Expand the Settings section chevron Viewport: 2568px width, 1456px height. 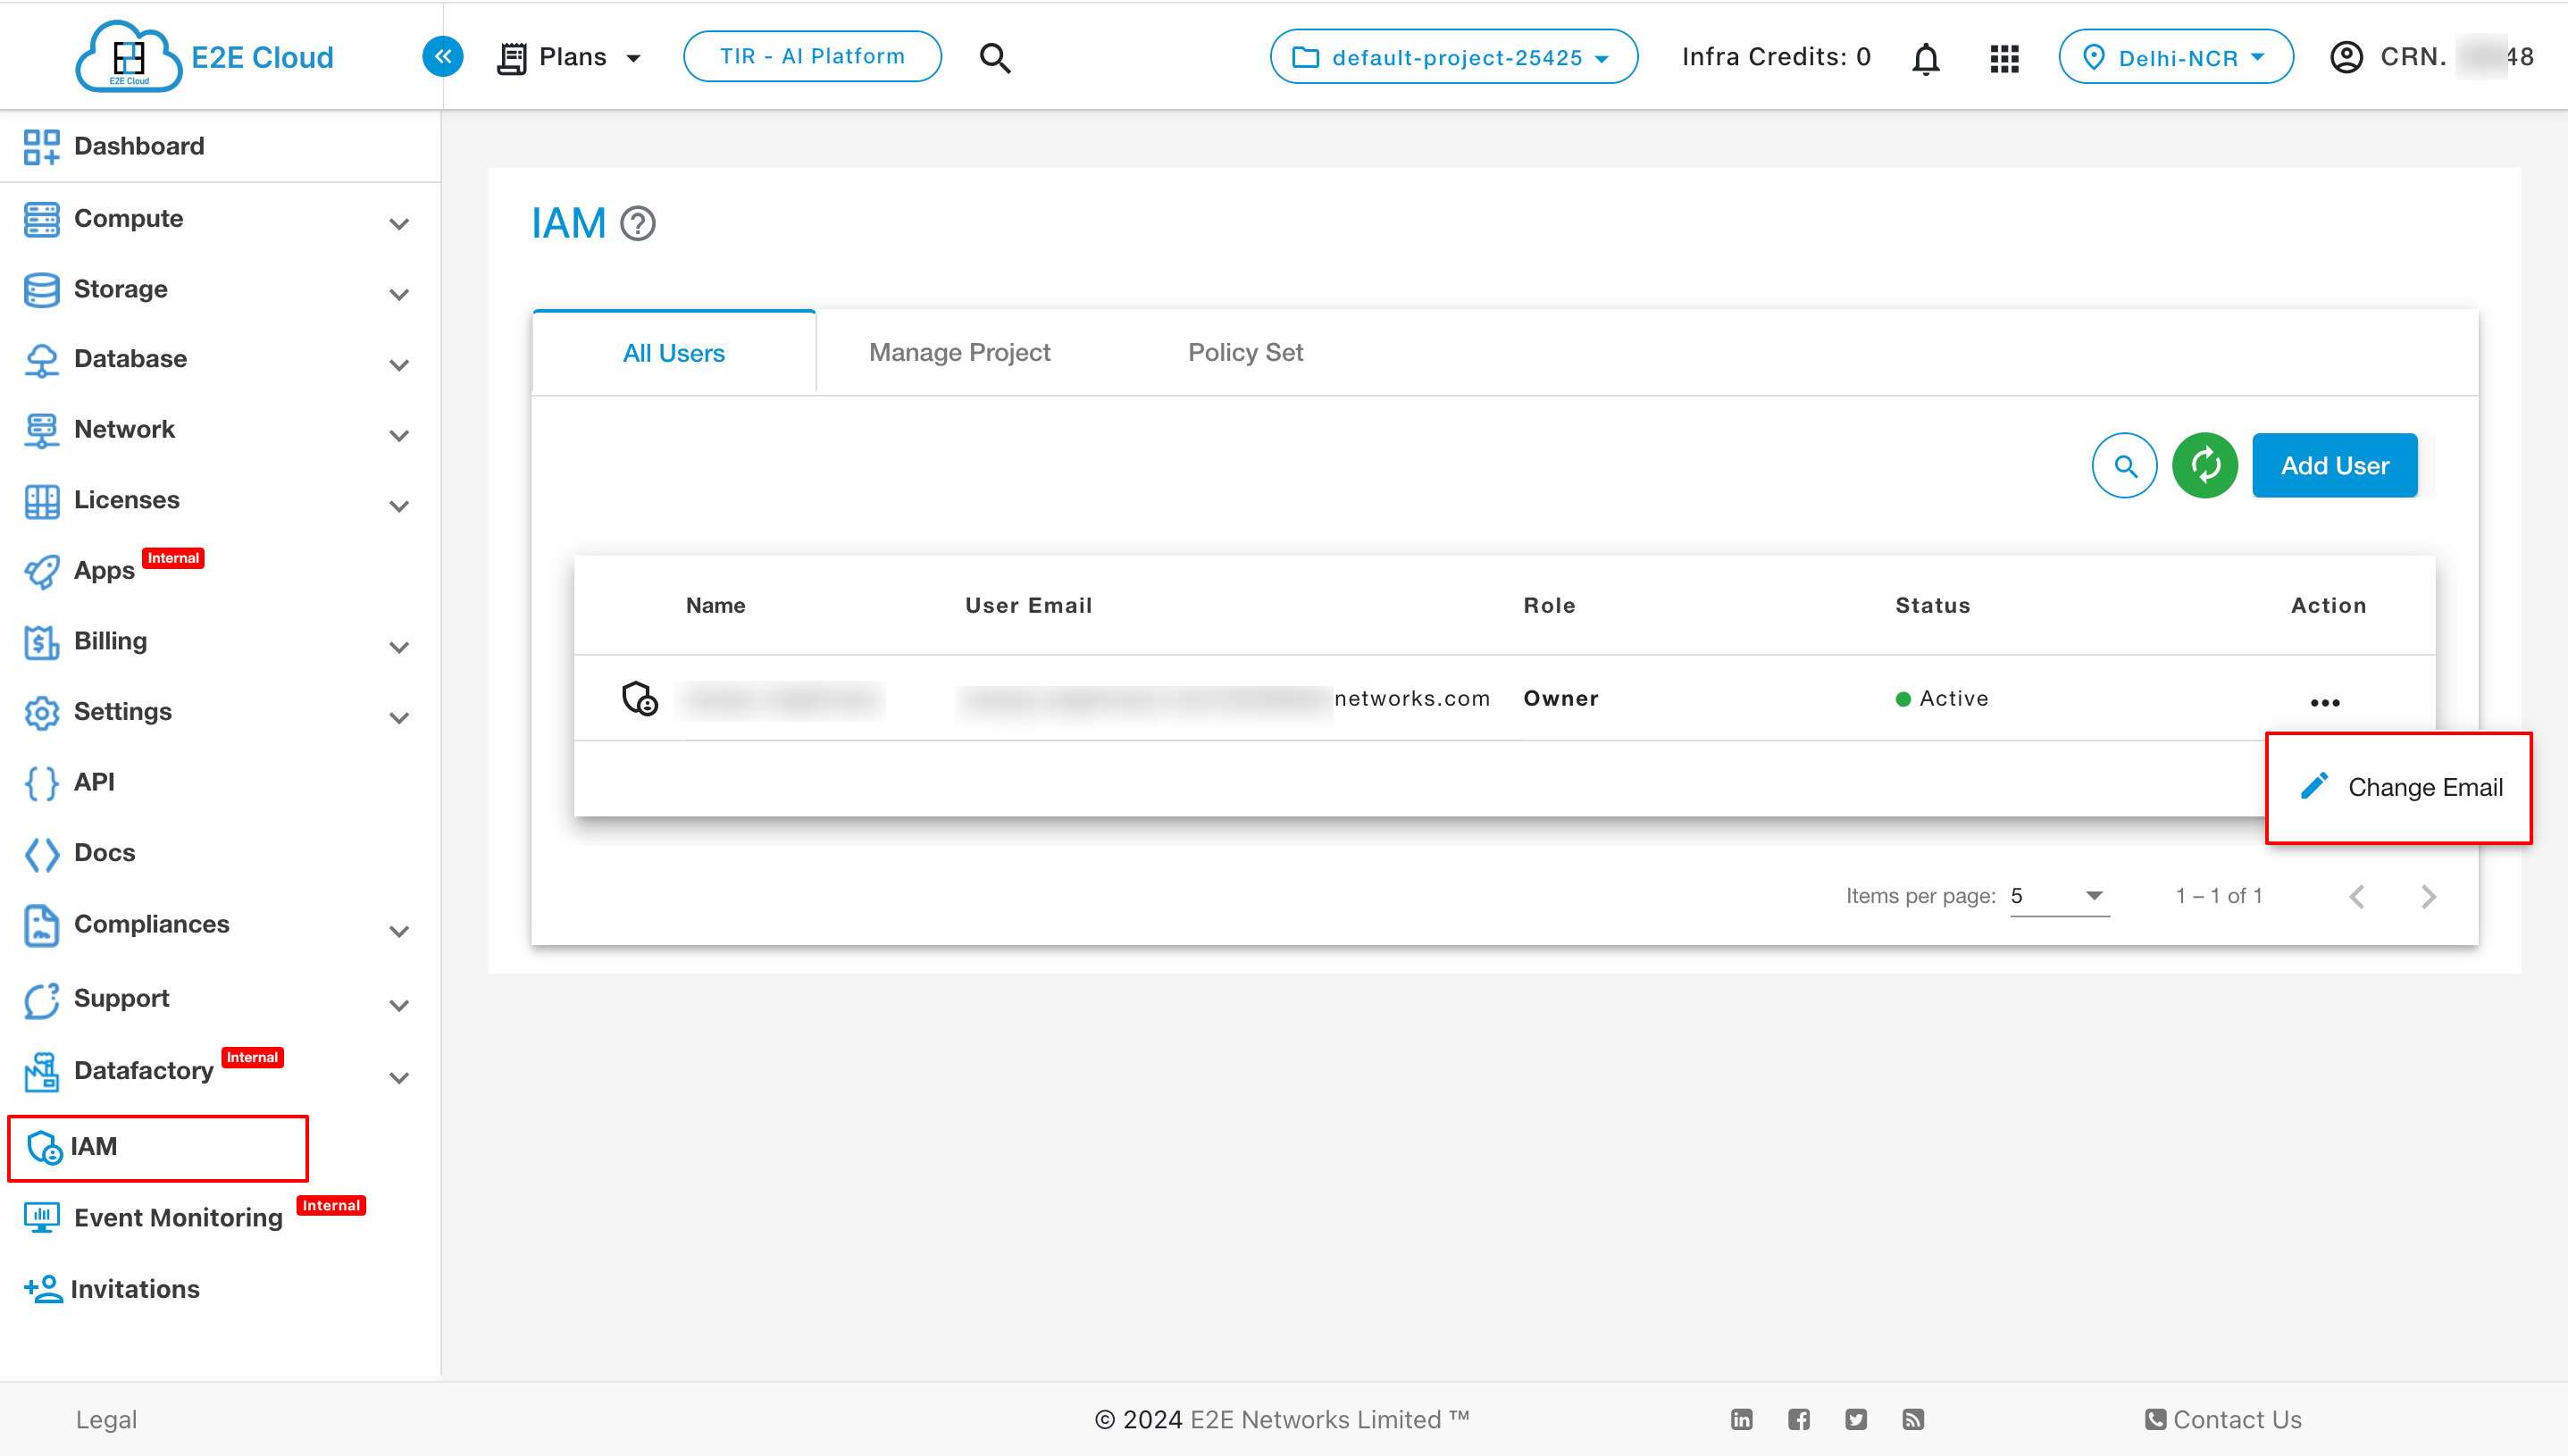(399, 717)
